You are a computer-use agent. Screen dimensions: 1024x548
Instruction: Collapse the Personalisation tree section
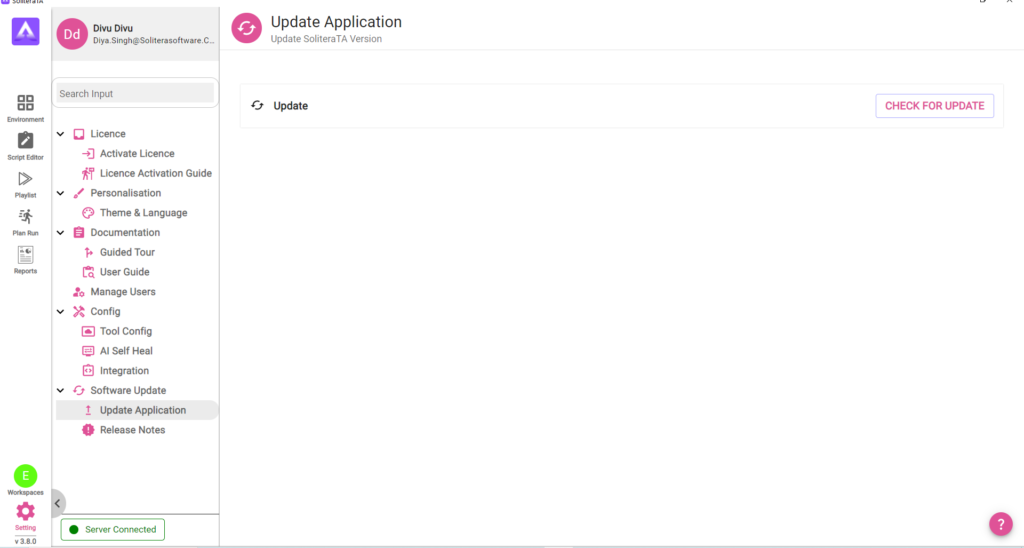click(61, 193)
